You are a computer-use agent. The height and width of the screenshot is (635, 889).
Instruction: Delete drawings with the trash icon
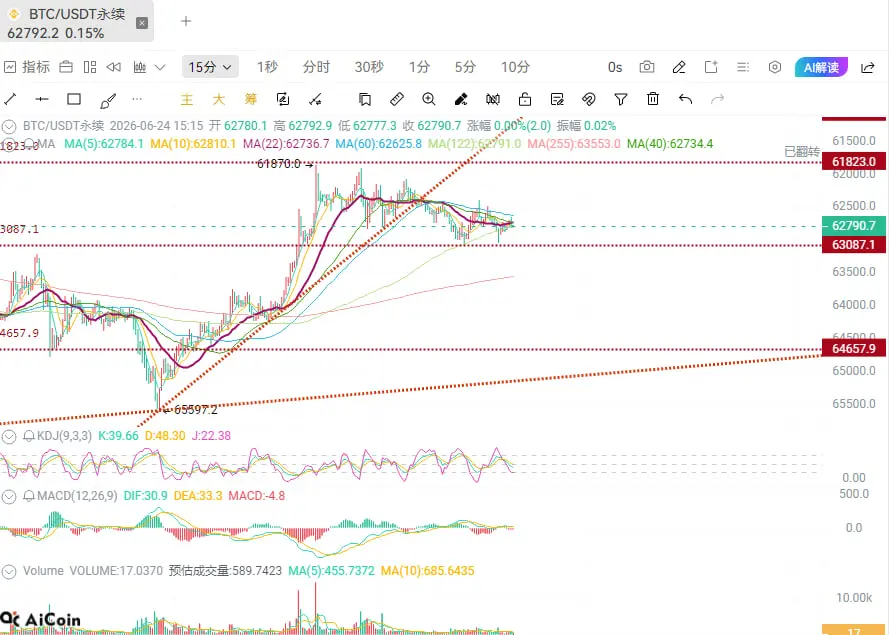(x=653, y=99)
